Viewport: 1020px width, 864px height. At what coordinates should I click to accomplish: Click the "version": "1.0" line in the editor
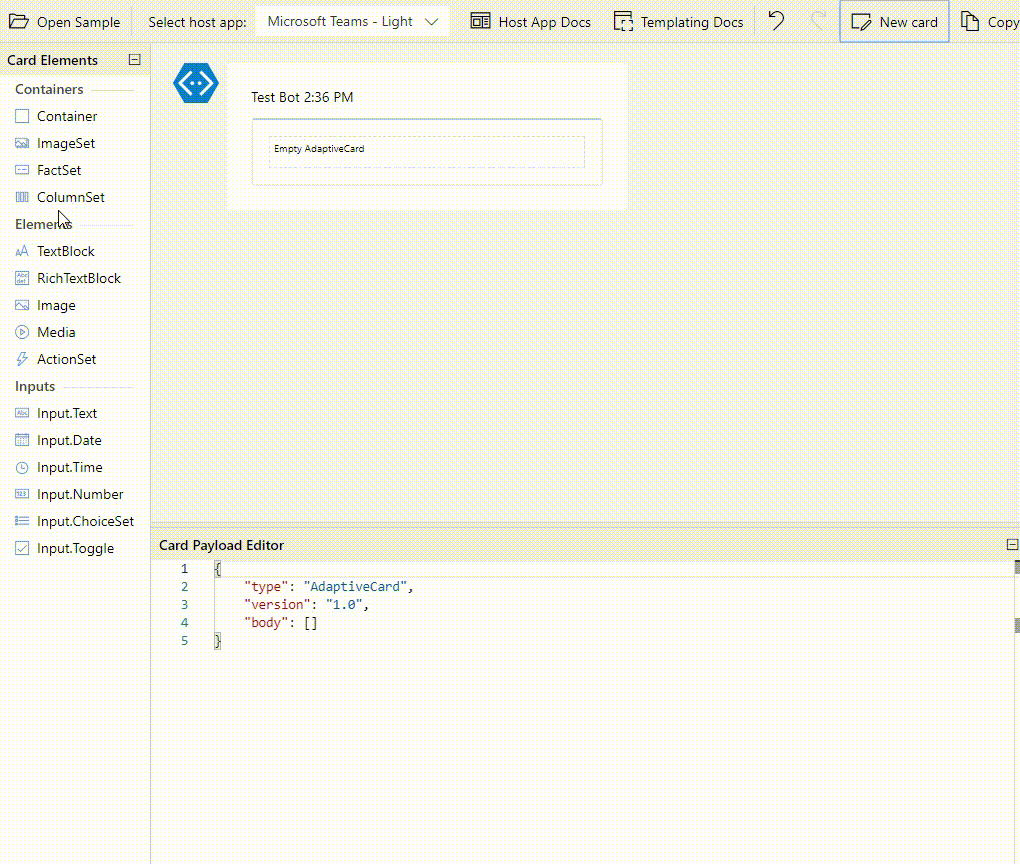point(306,605)
